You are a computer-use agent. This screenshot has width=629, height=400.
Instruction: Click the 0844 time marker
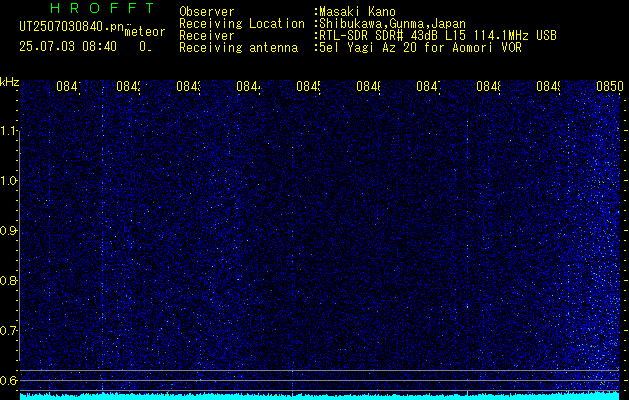click(x=248, y=86)
